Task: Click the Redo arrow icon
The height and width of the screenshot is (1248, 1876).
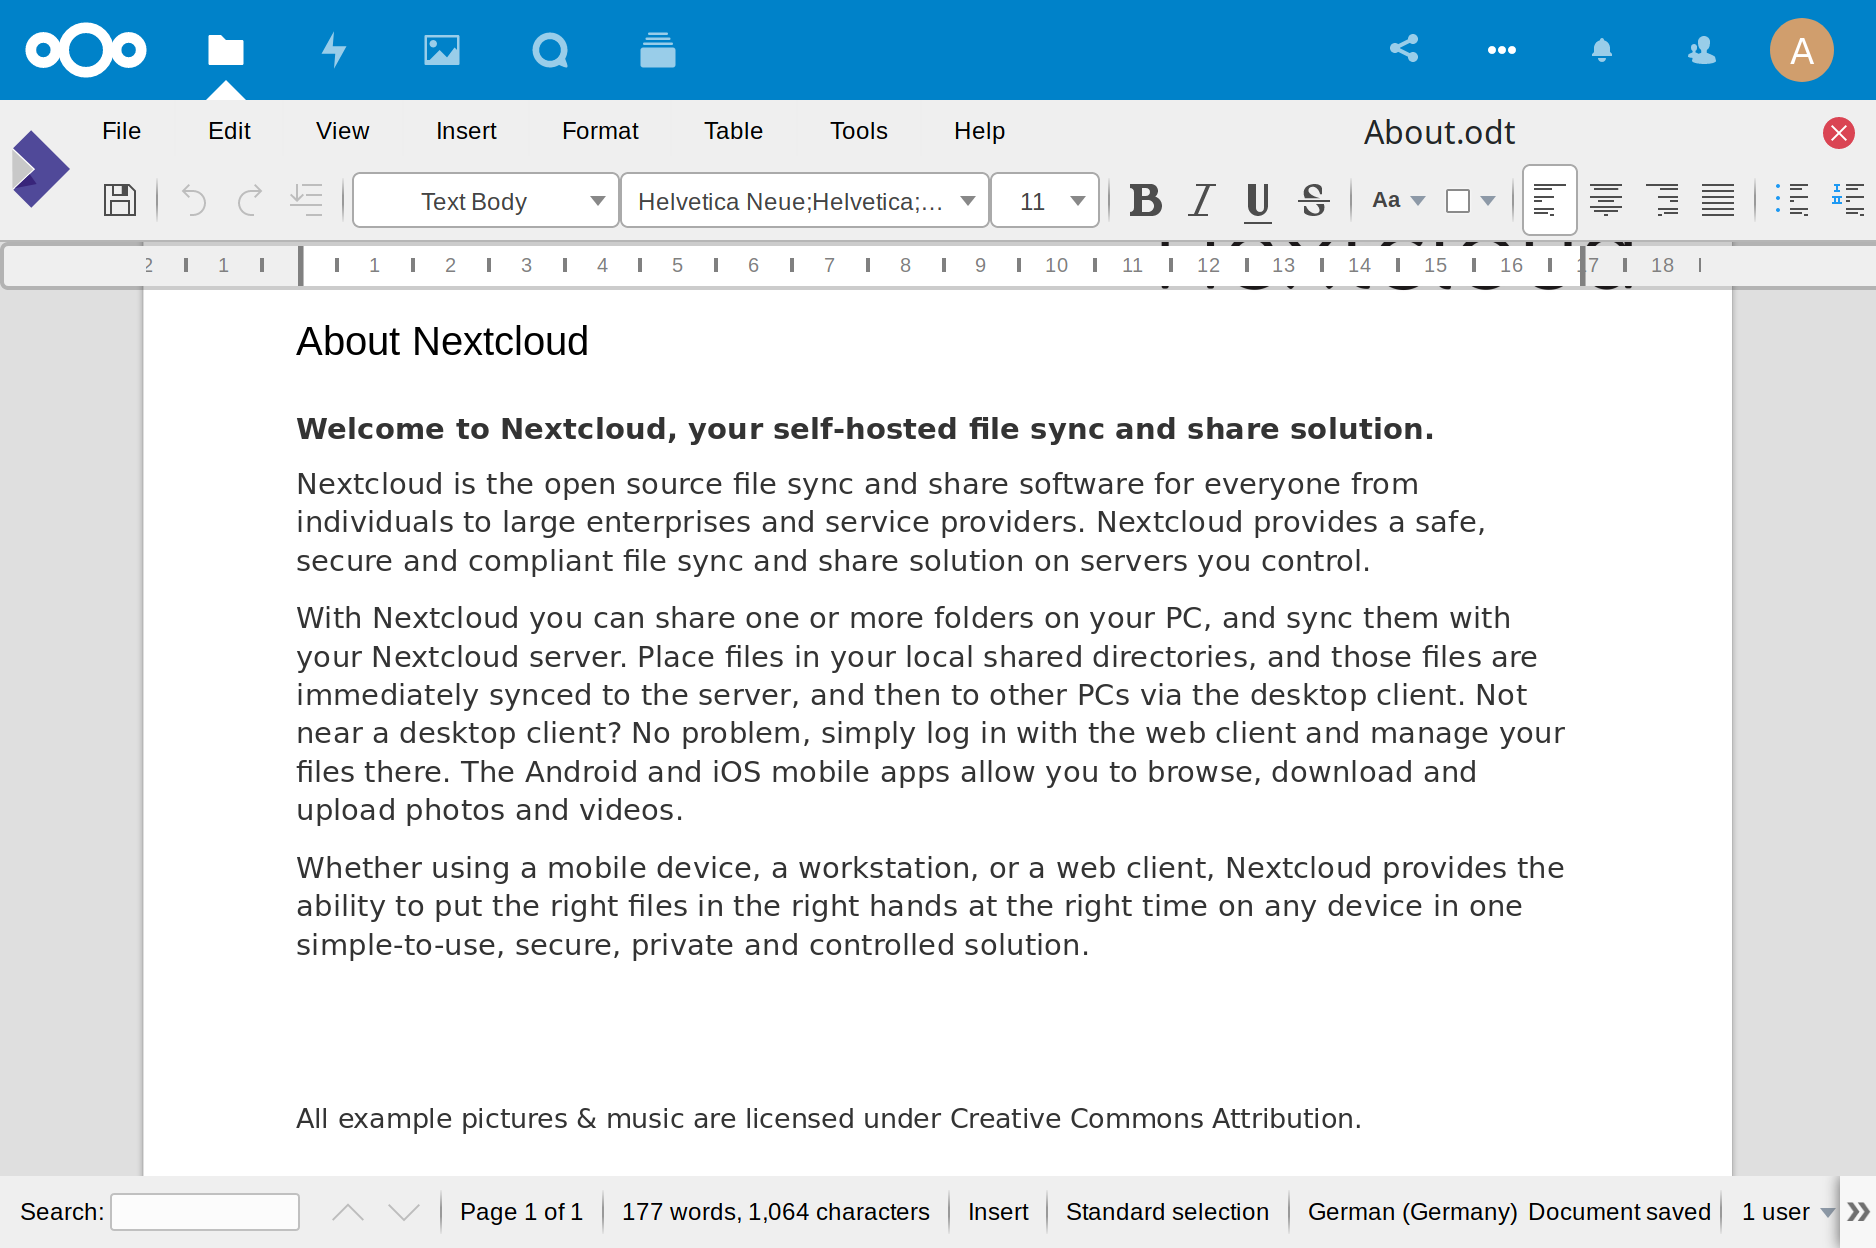Action: pyautogui.click(x=249, y=200)
